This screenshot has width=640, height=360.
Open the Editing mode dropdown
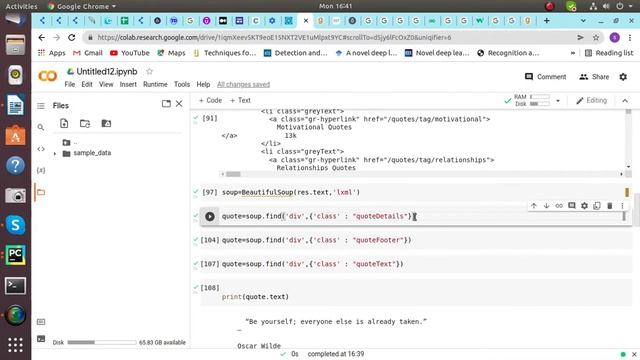click(591, 100)
